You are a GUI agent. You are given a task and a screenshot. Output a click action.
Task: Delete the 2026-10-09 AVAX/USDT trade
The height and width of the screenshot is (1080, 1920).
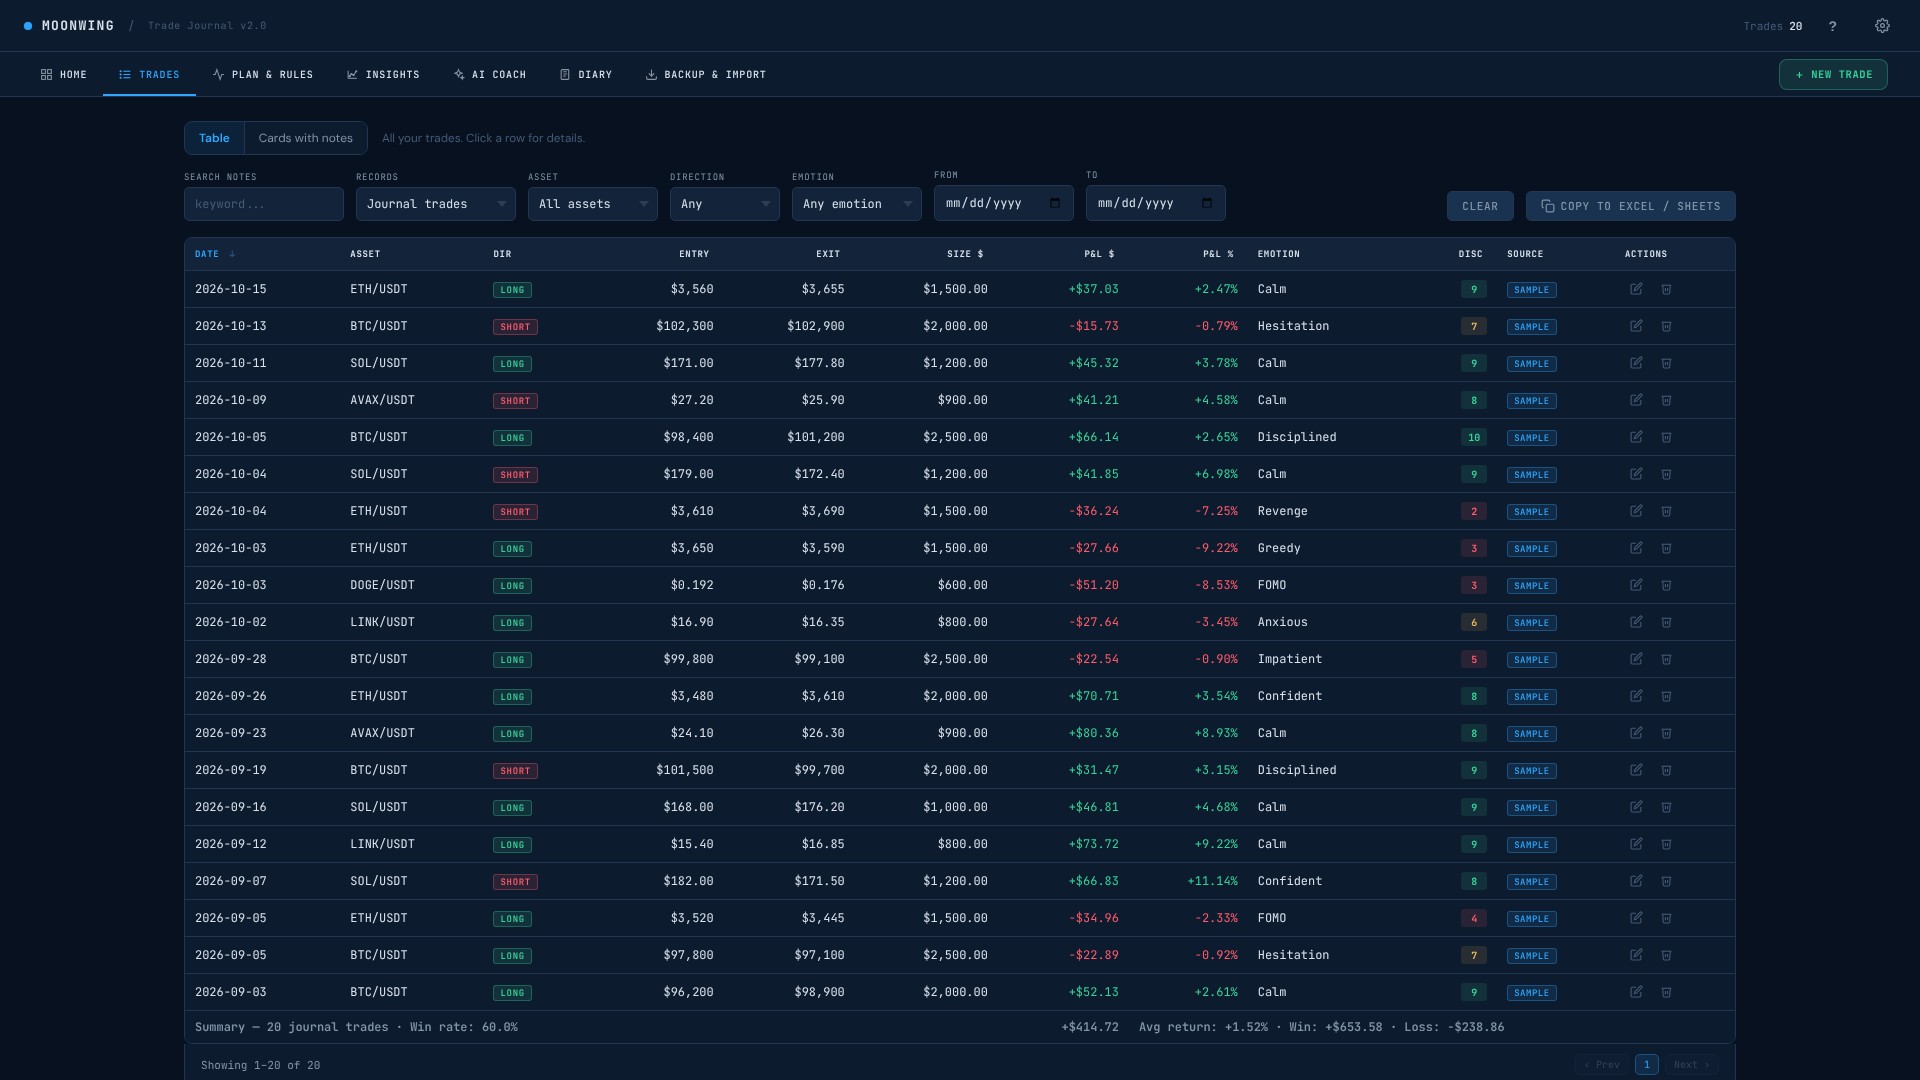tap(1666, 400)
